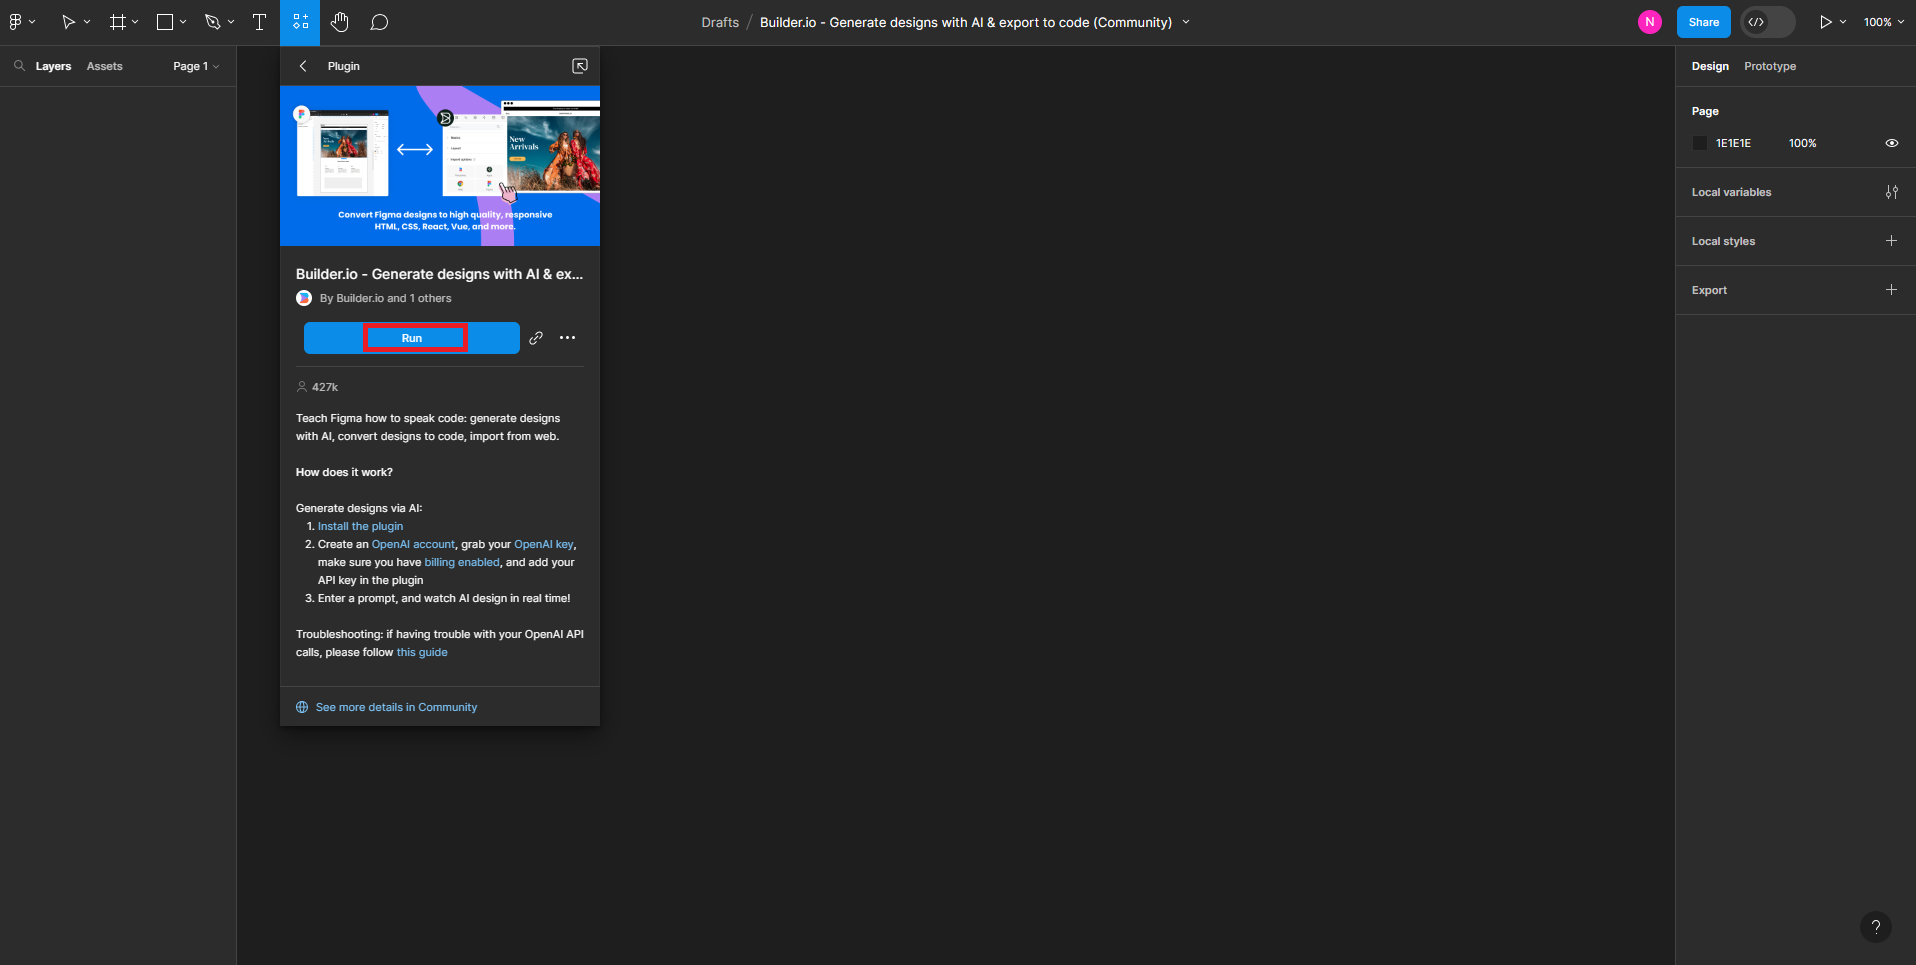Viewport: 1916px width, 965px height.
Task: Click the 'By Builder.io and 1 others' text
Action: (385, 298)
